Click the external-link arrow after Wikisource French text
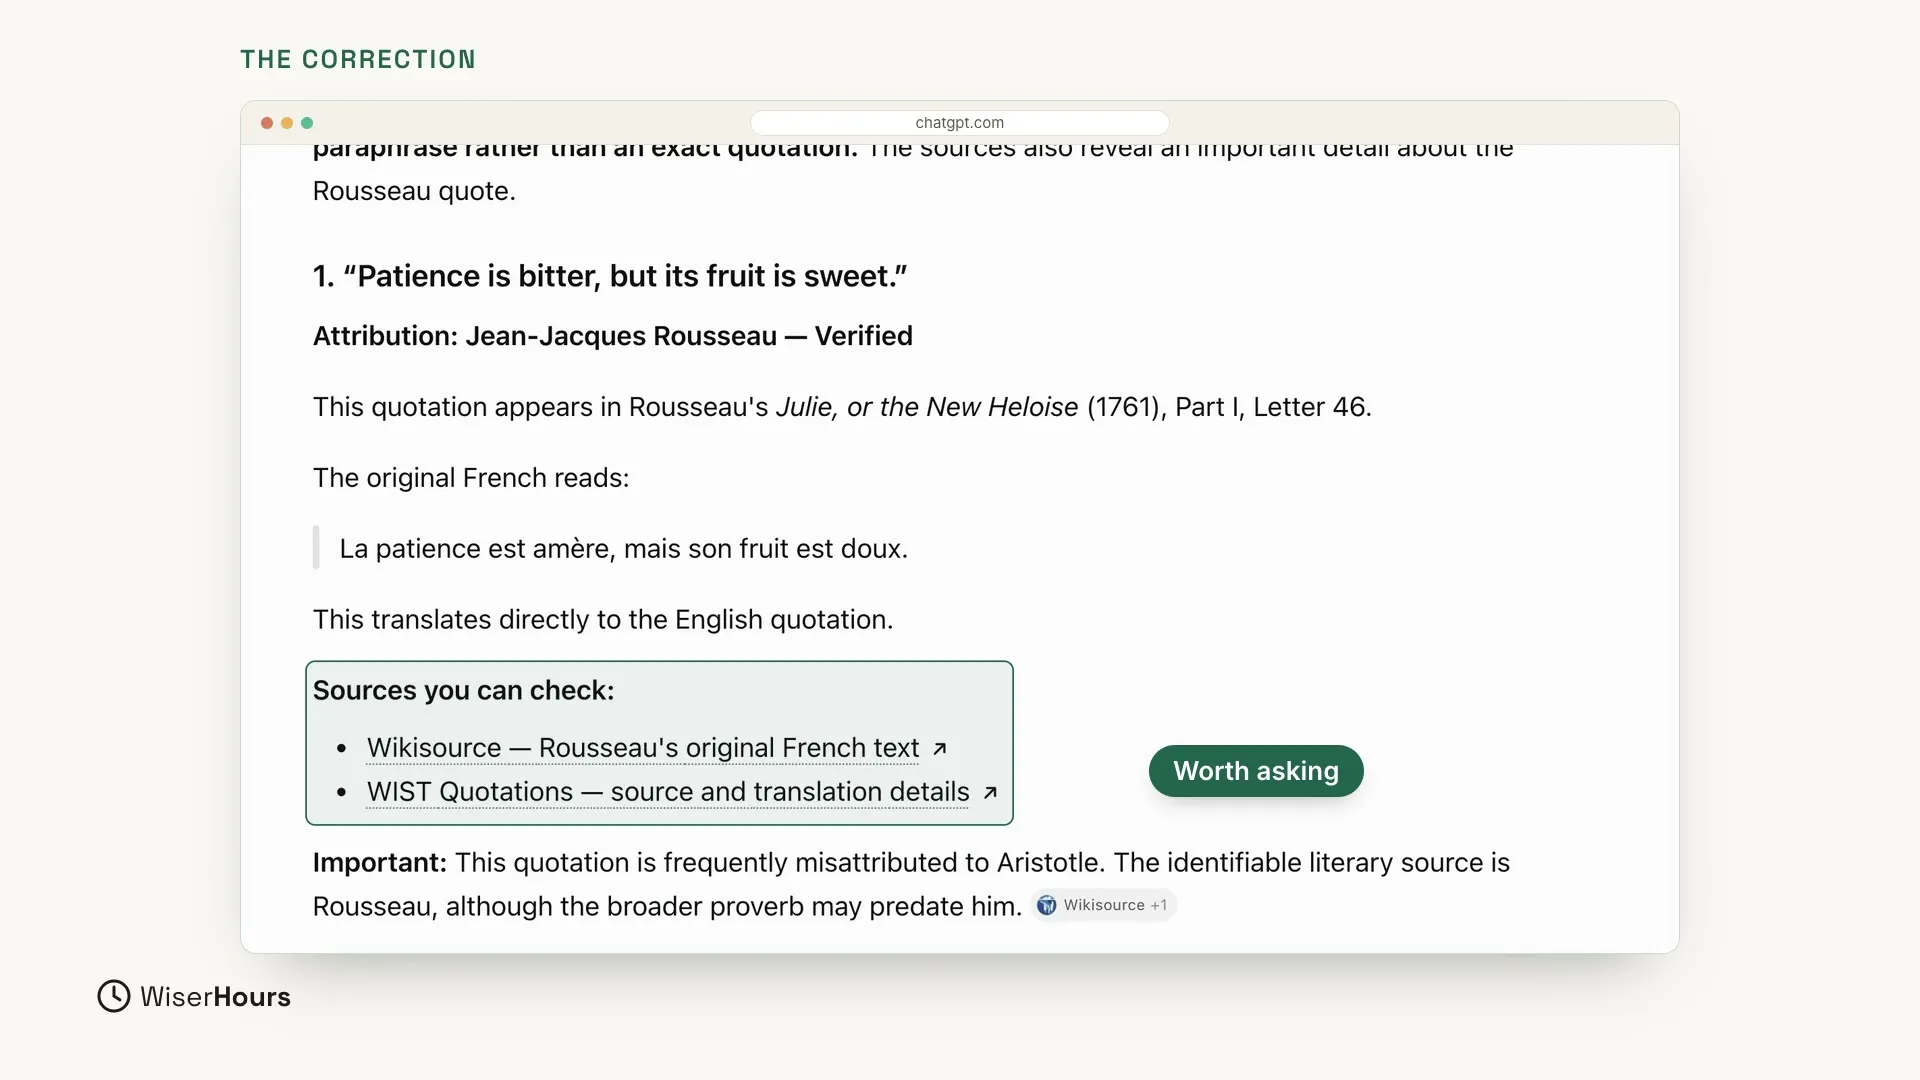This screenshot has height=1080, width=1920. point(939,748)
